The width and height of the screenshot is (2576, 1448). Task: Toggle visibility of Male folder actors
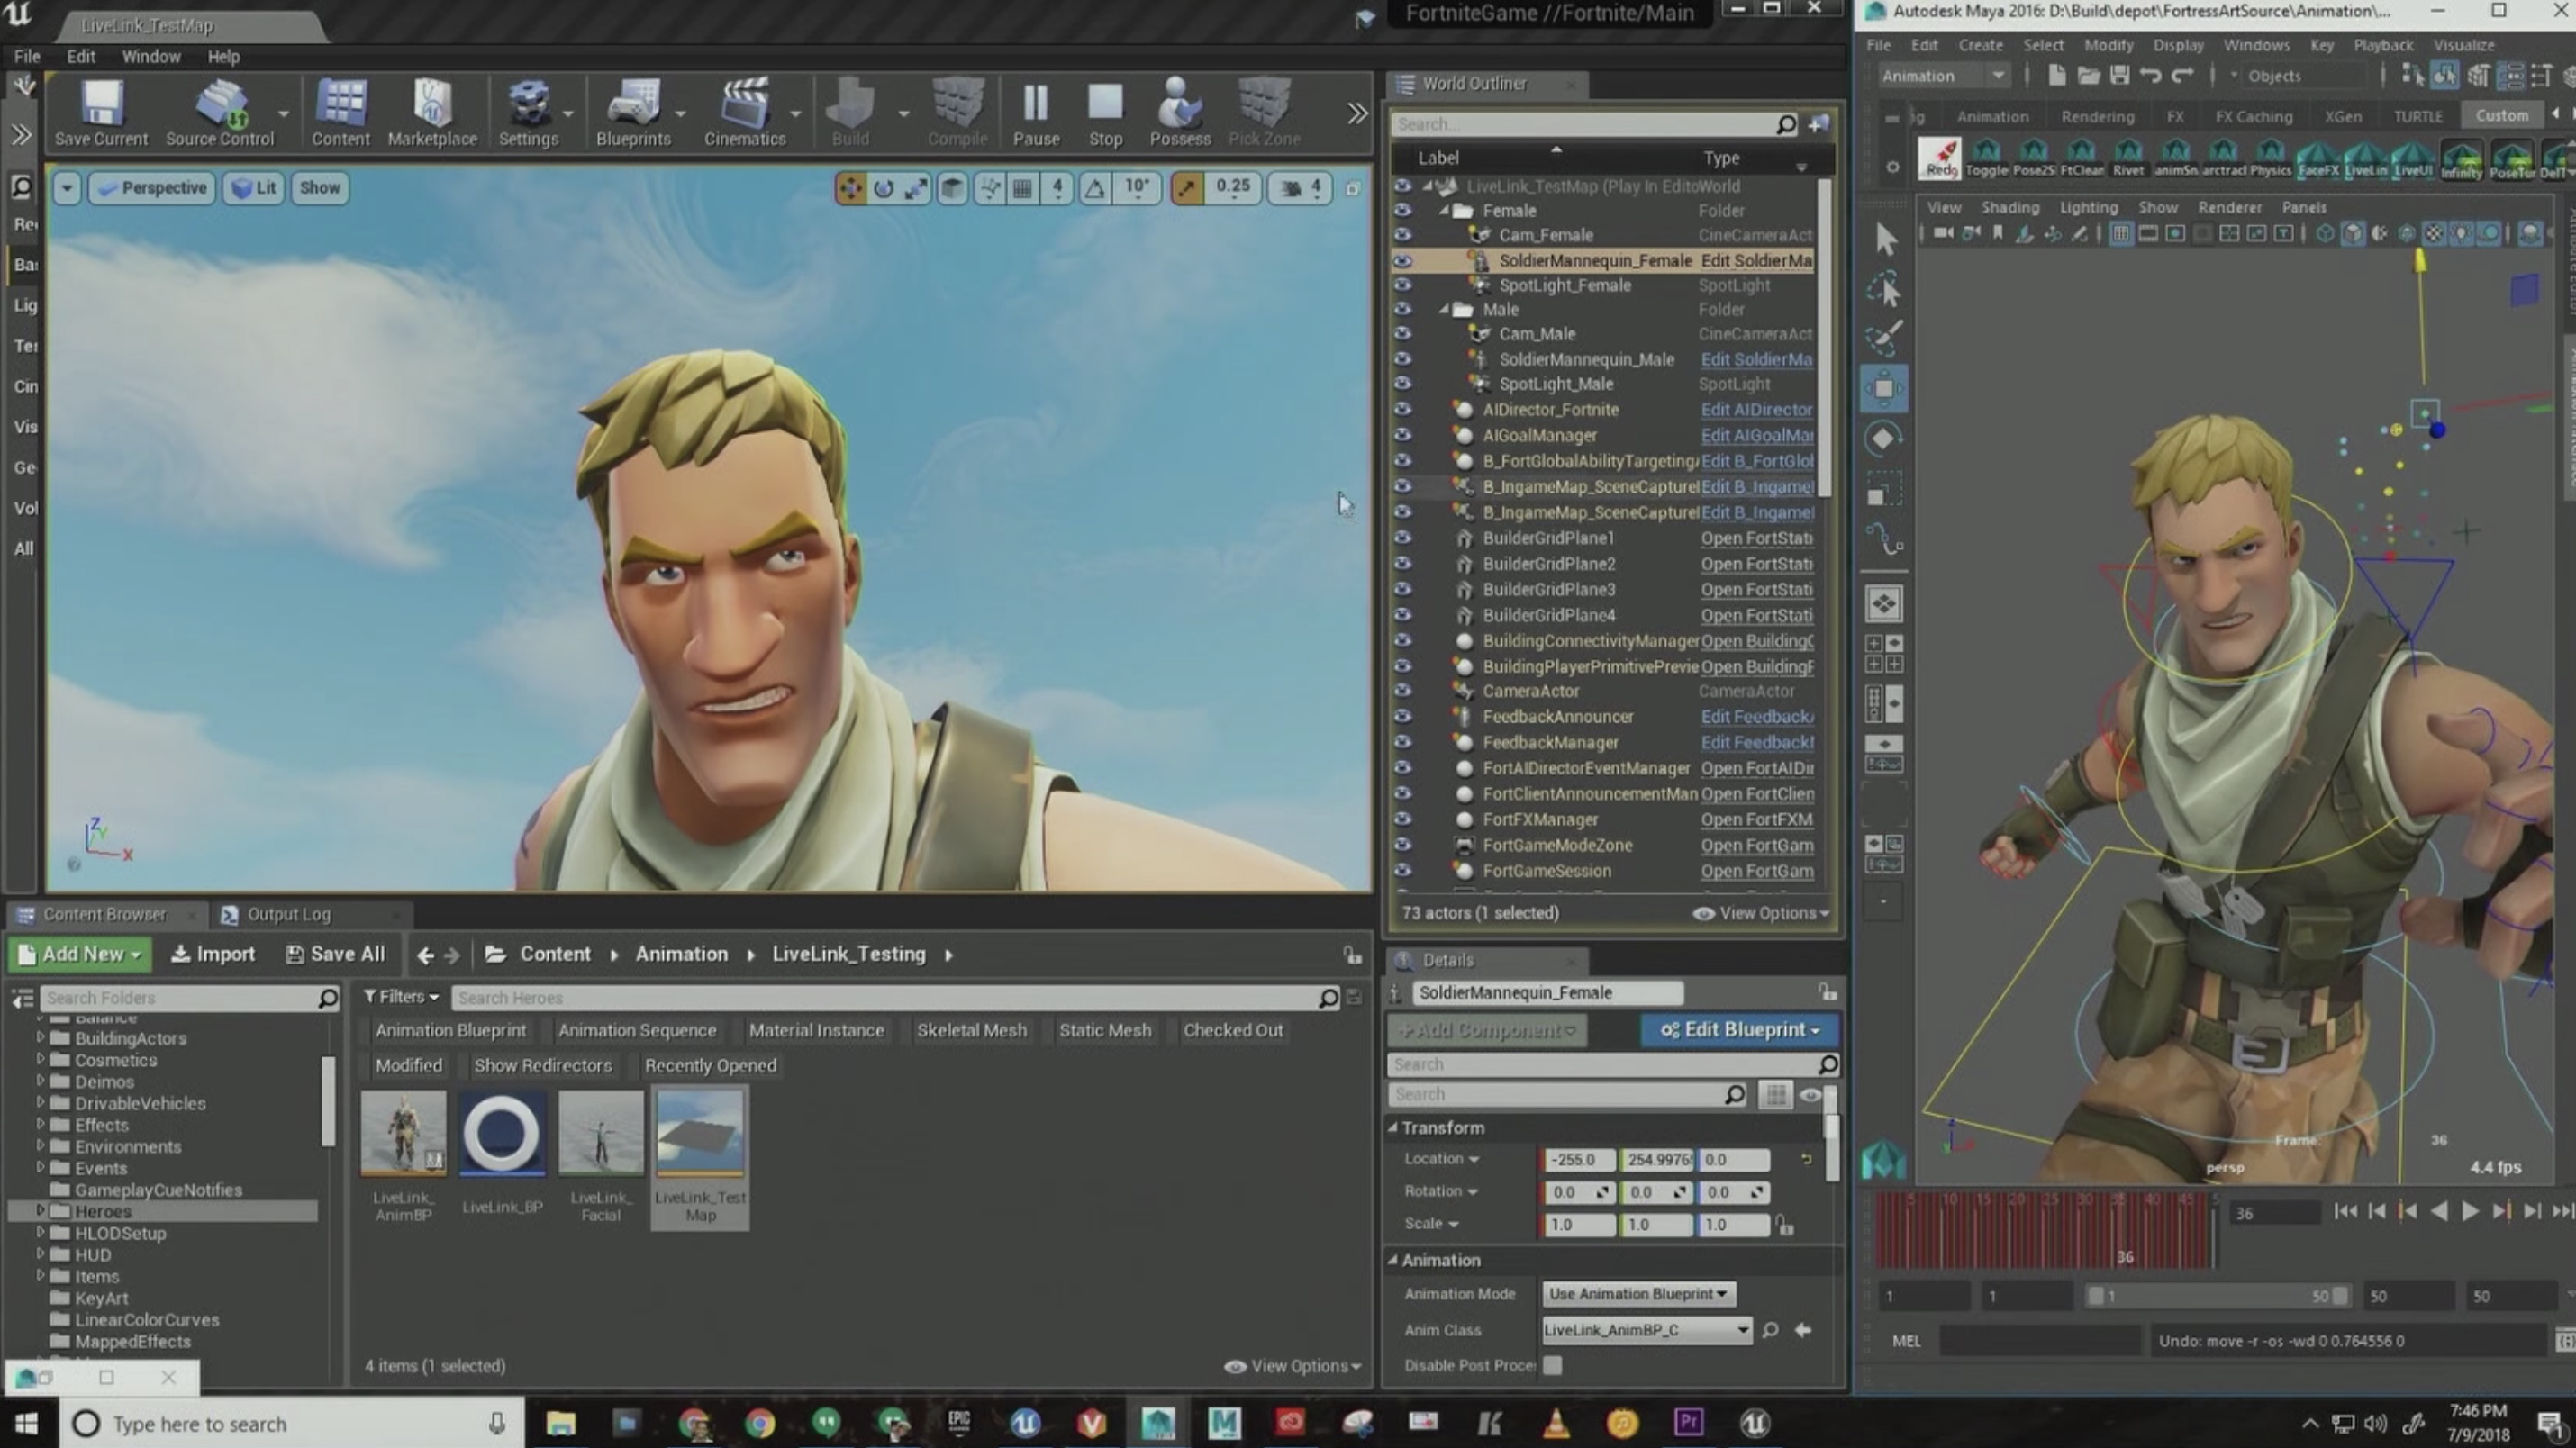coord(1403,310)
